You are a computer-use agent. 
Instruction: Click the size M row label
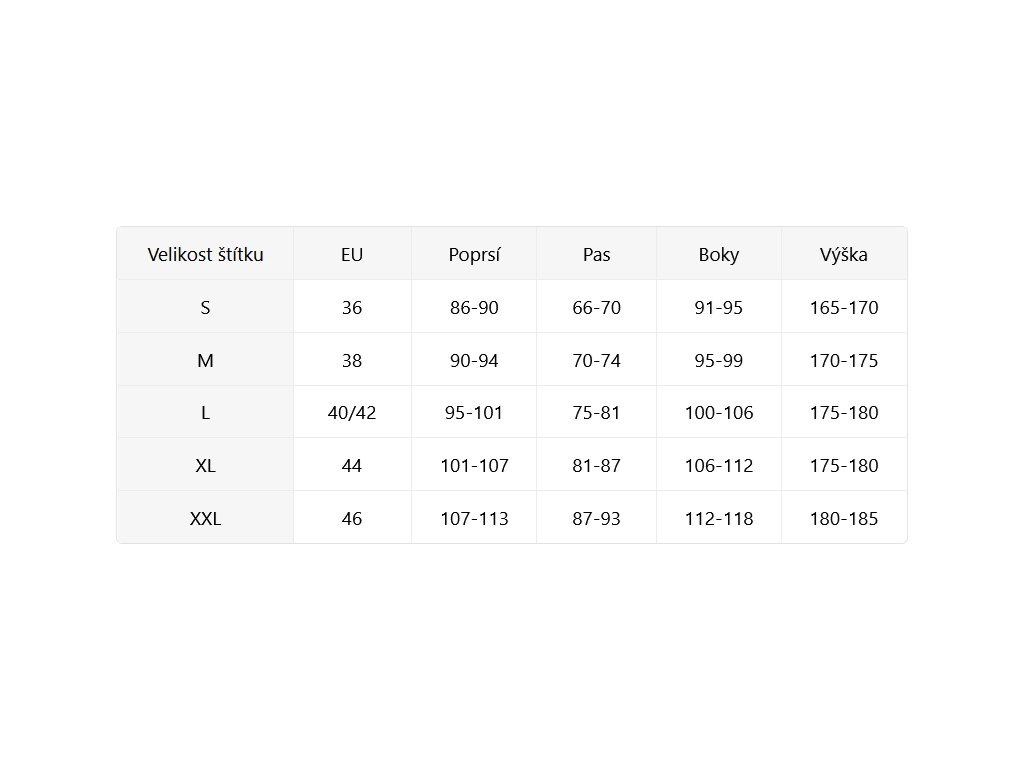click(205, 360)
